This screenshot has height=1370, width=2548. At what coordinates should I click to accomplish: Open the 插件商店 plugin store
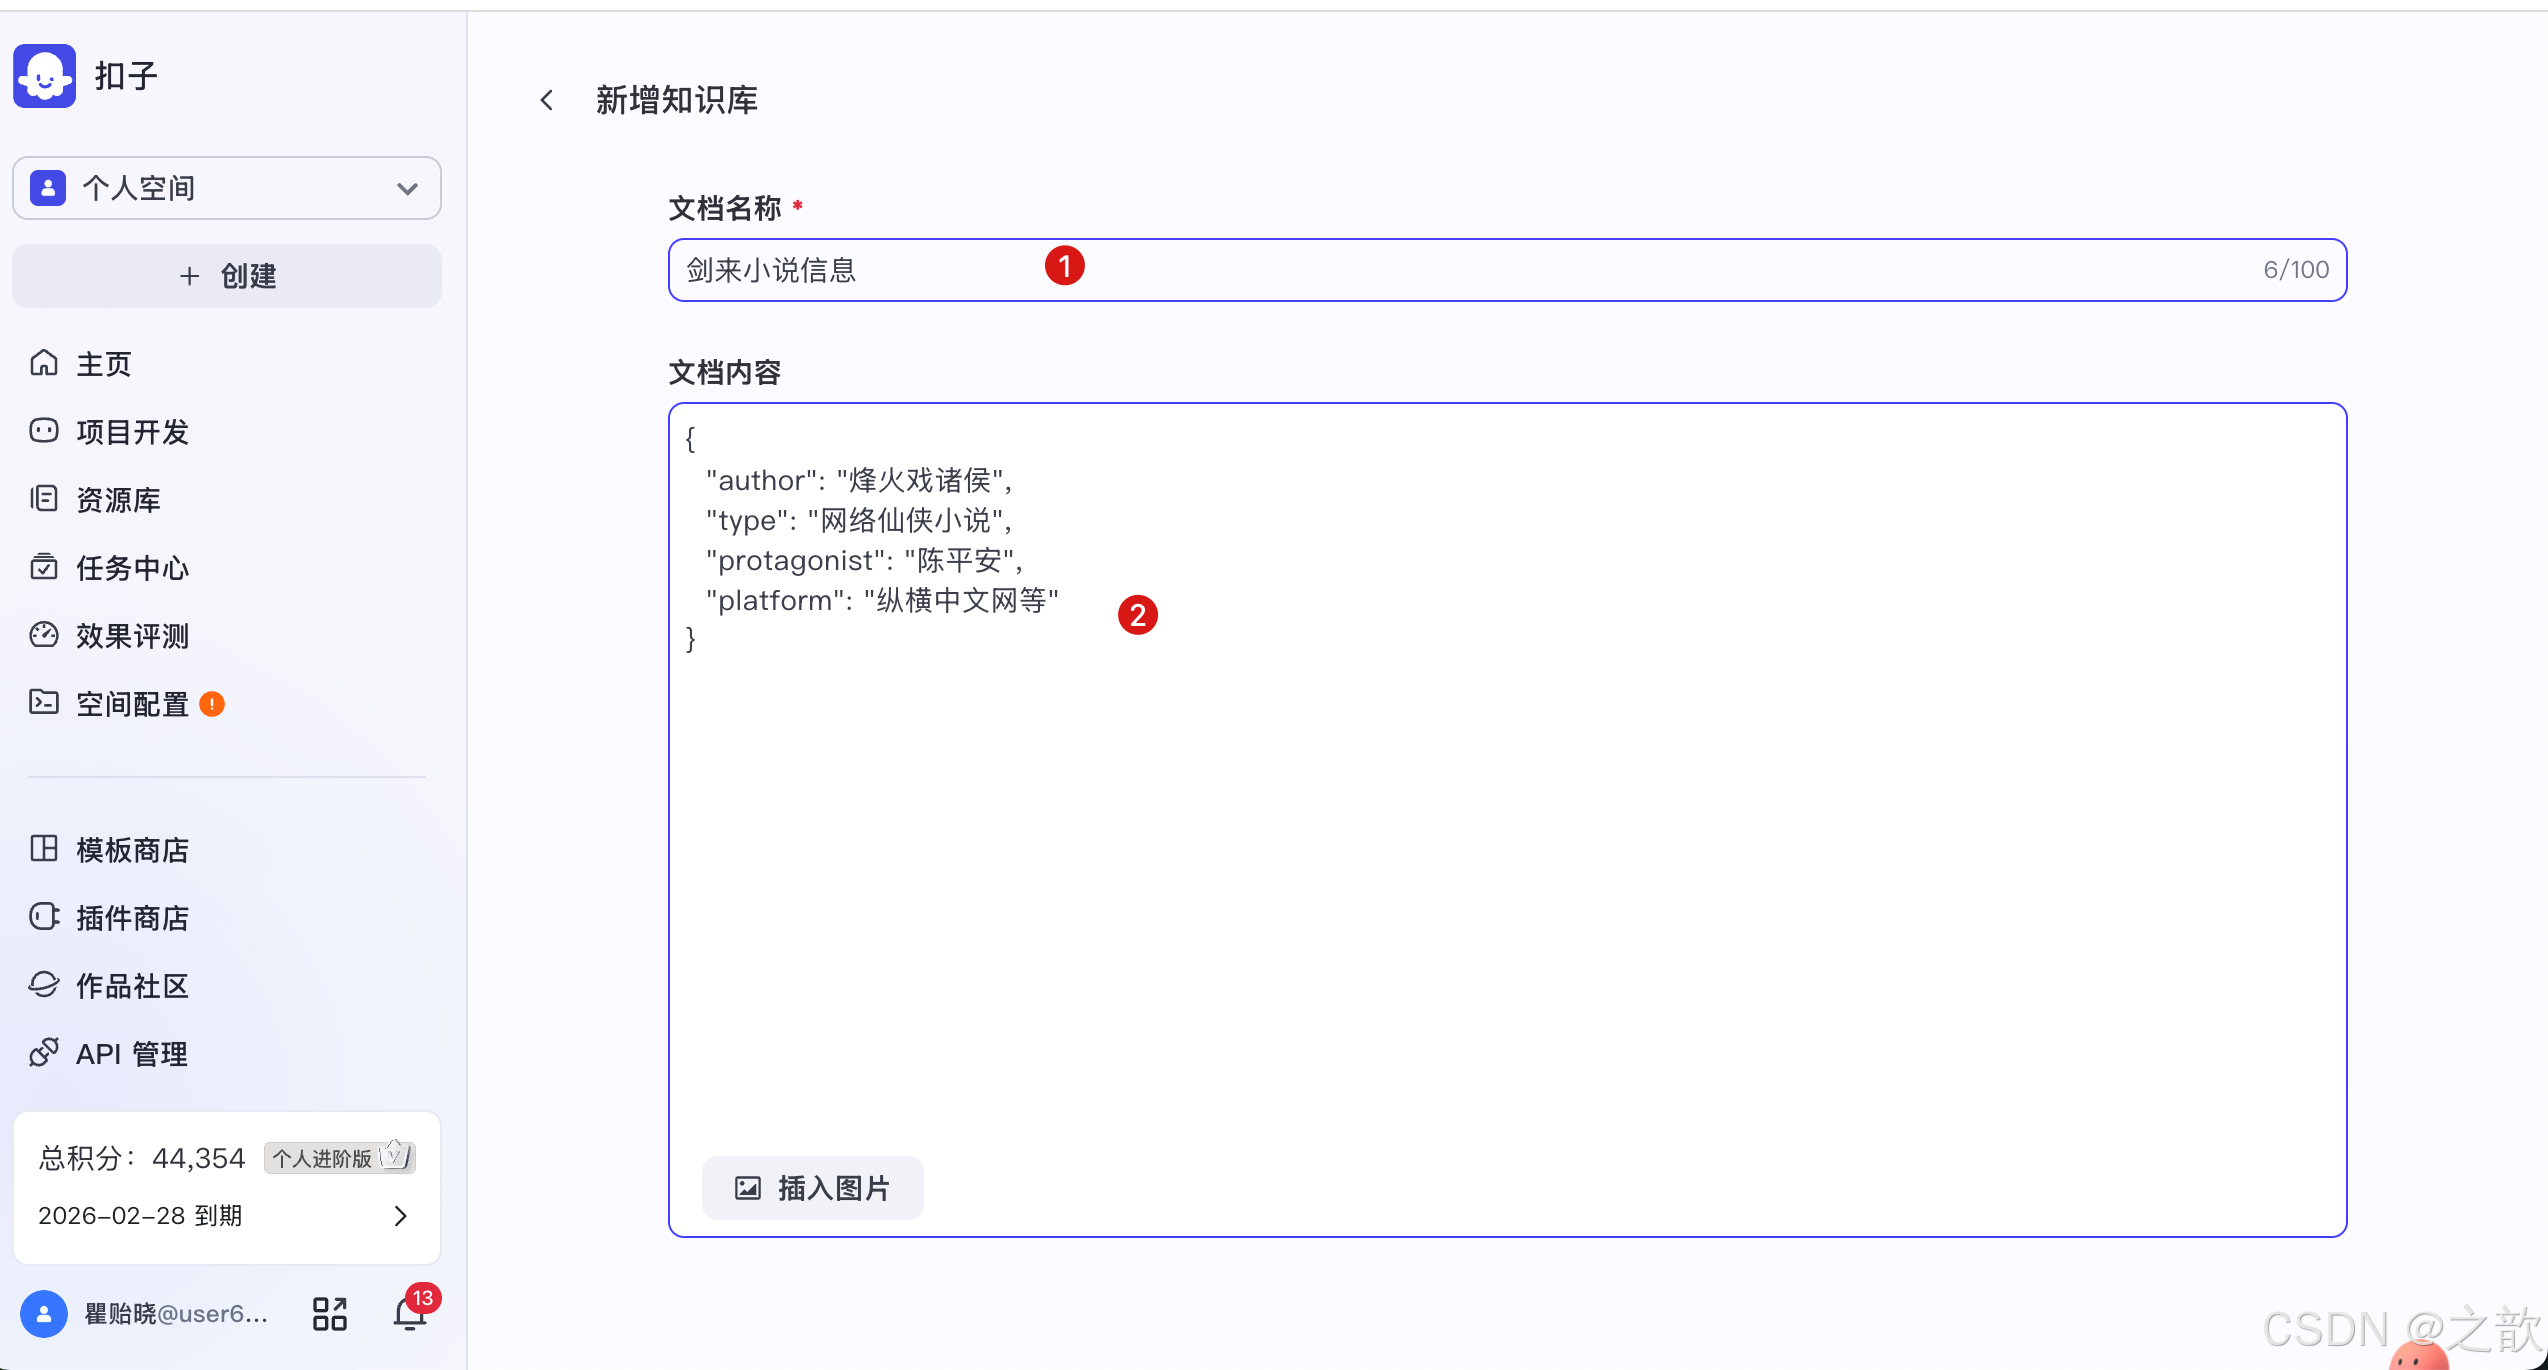point(132,917)
